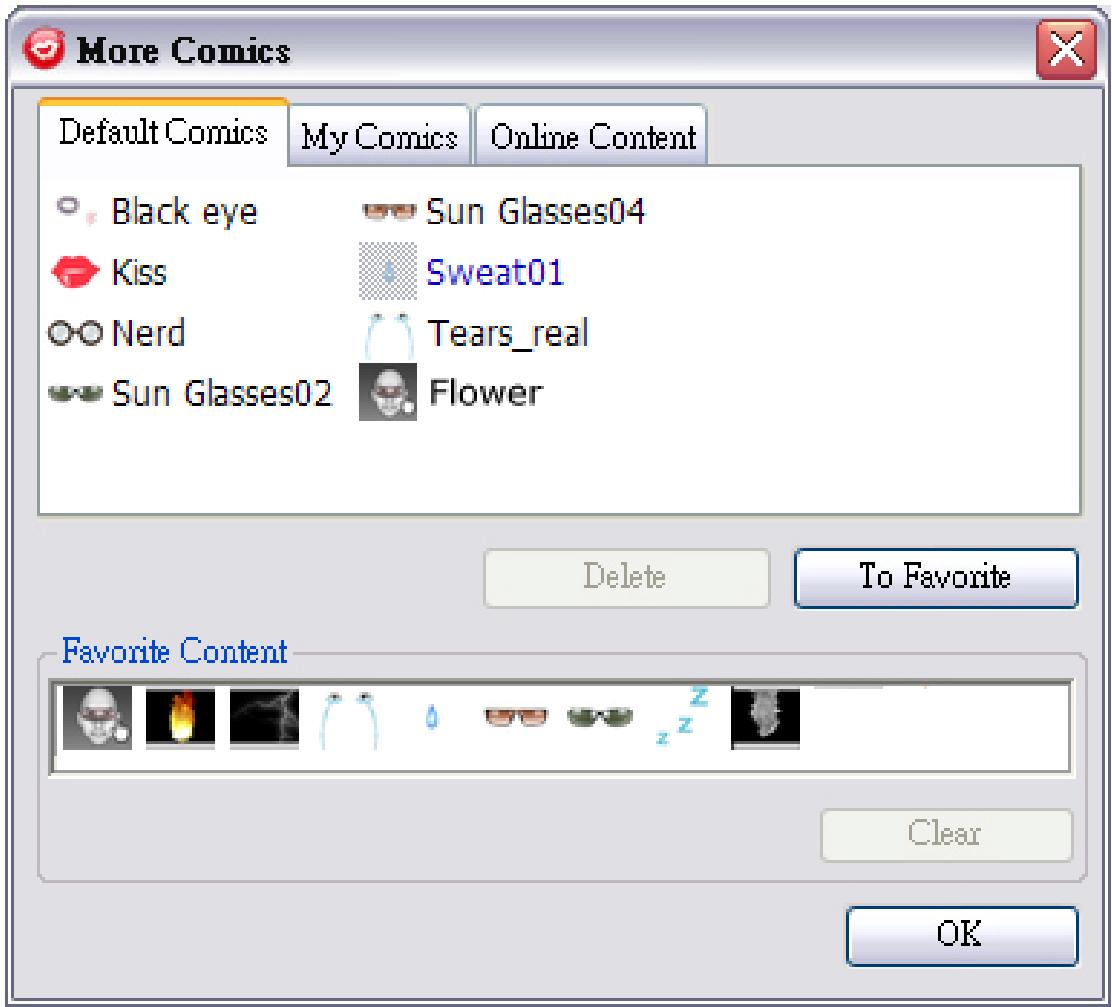This screenshot has height=1007, width=1112.
Task: Click the Delete button
Action: 626,577
